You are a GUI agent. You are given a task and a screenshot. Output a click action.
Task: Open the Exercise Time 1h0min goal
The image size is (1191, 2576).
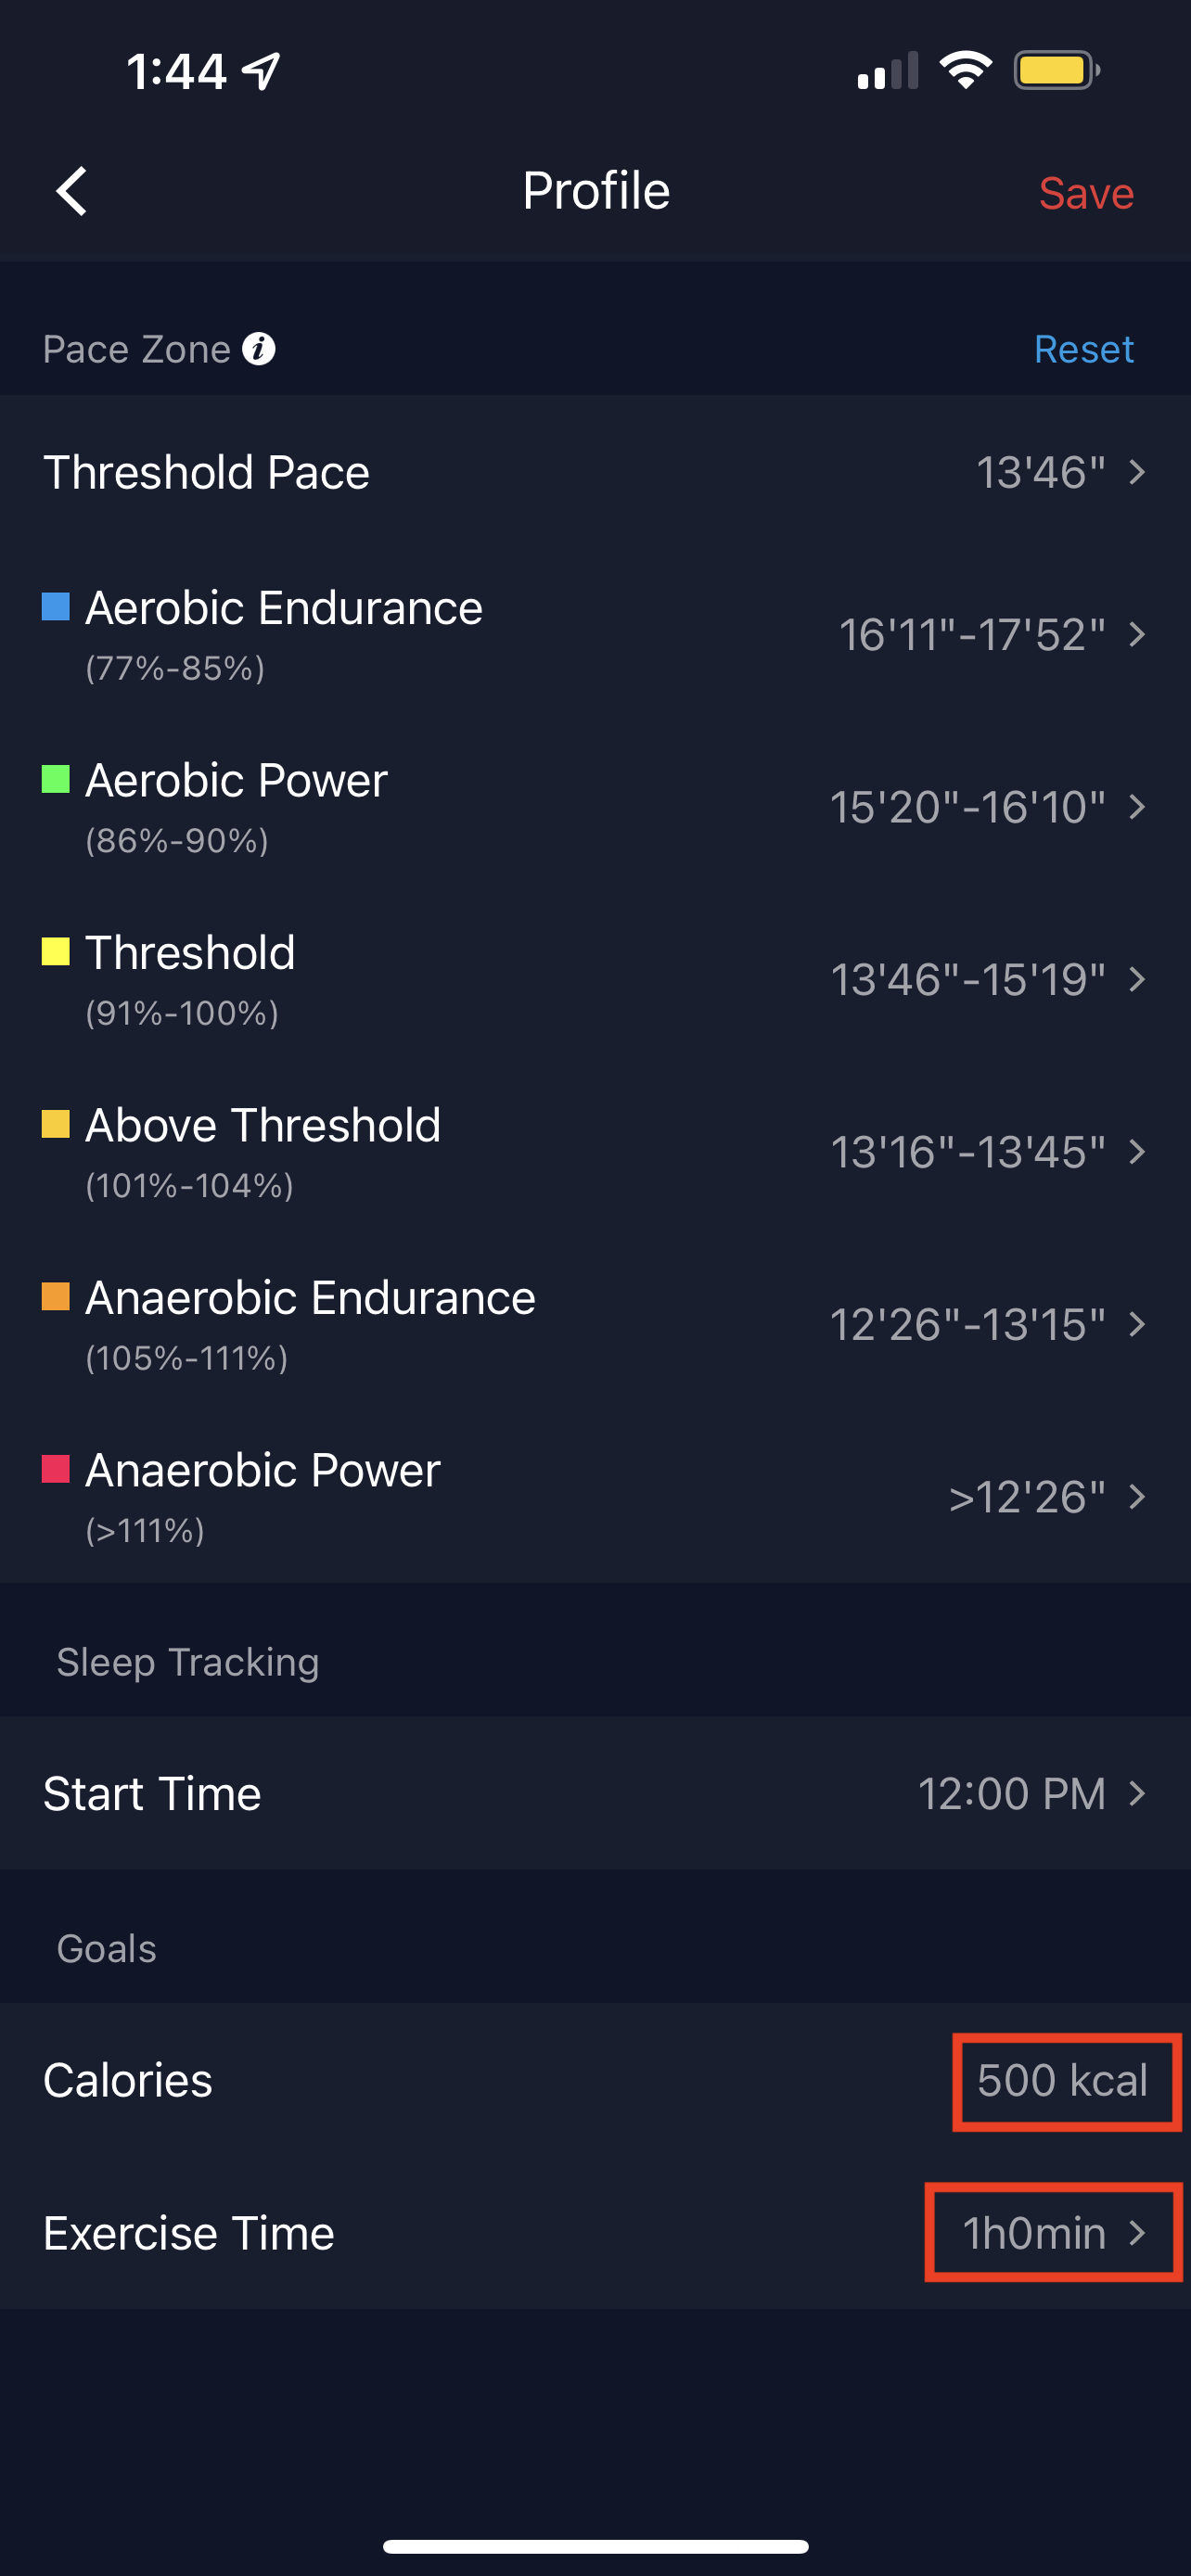tap(1053, 2233)
